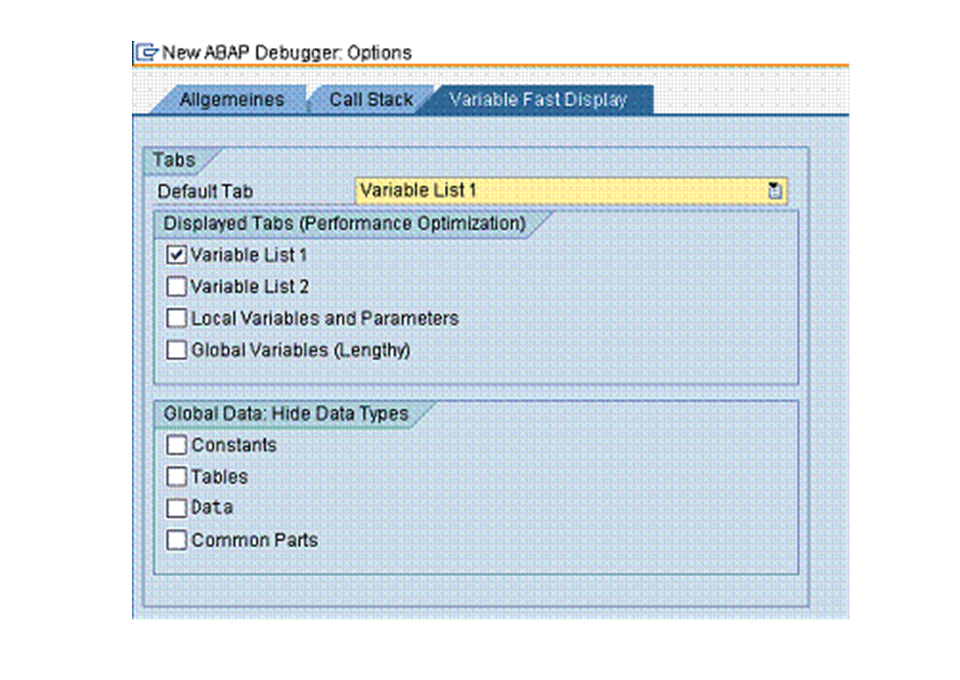Click the Local Variables and Parameters label text

(325, 319)
